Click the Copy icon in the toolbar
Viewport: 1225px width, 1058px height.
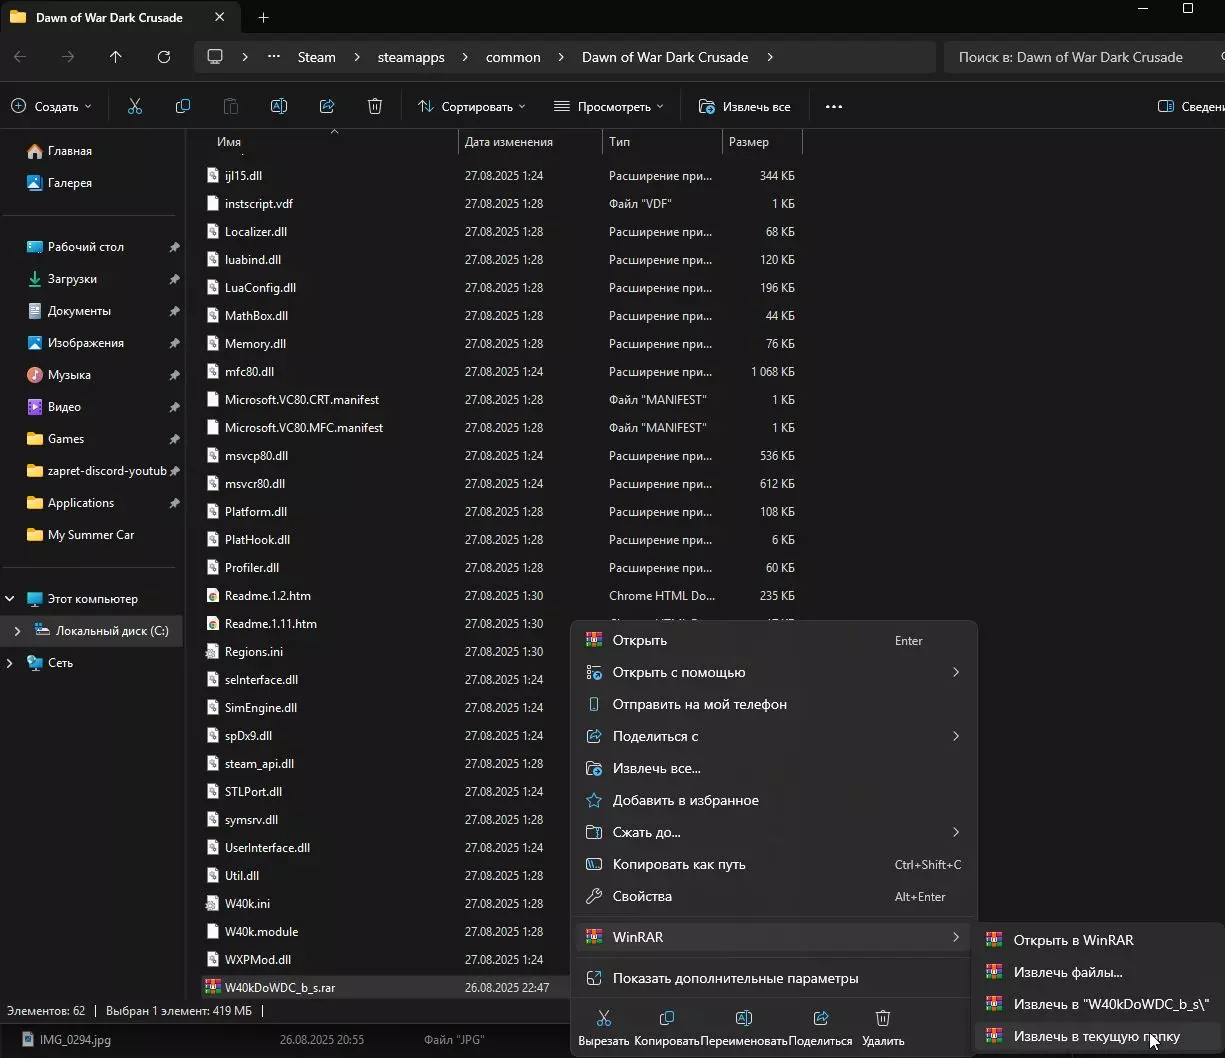pyautogui.click(x=183, y=106)
